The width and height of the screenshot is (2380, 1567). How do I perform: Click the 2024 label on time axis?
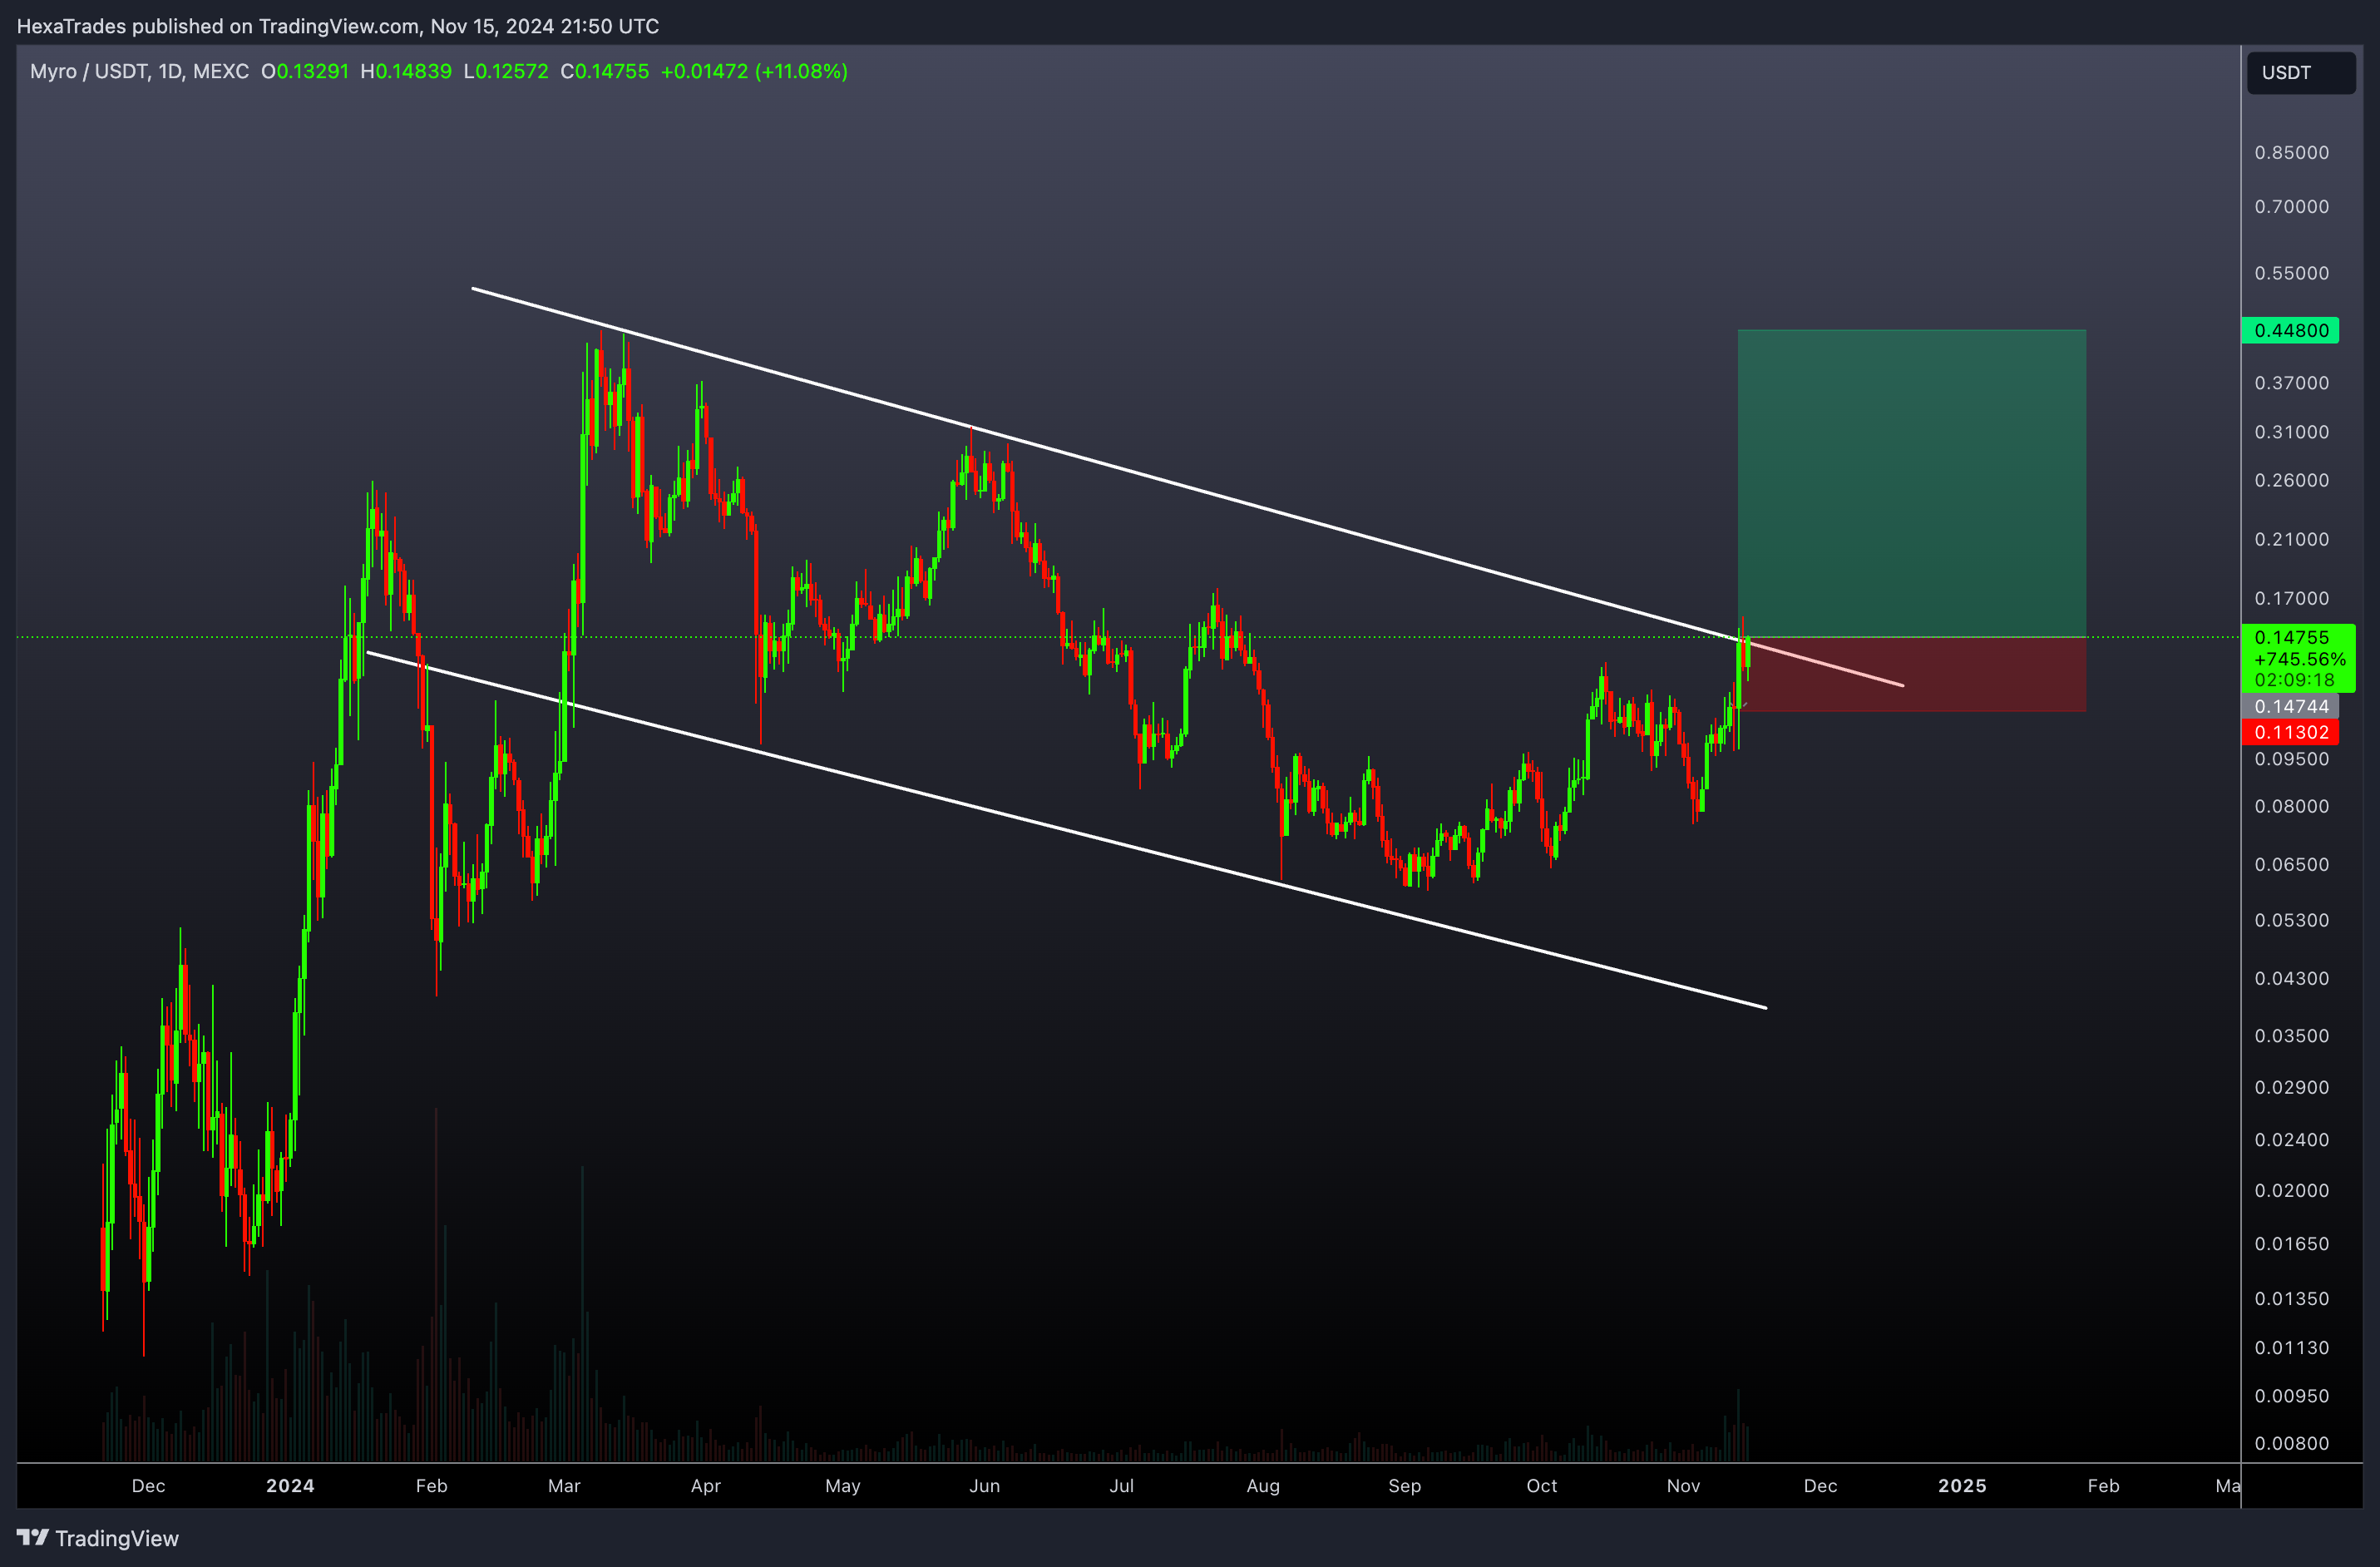coord(290,1485)
